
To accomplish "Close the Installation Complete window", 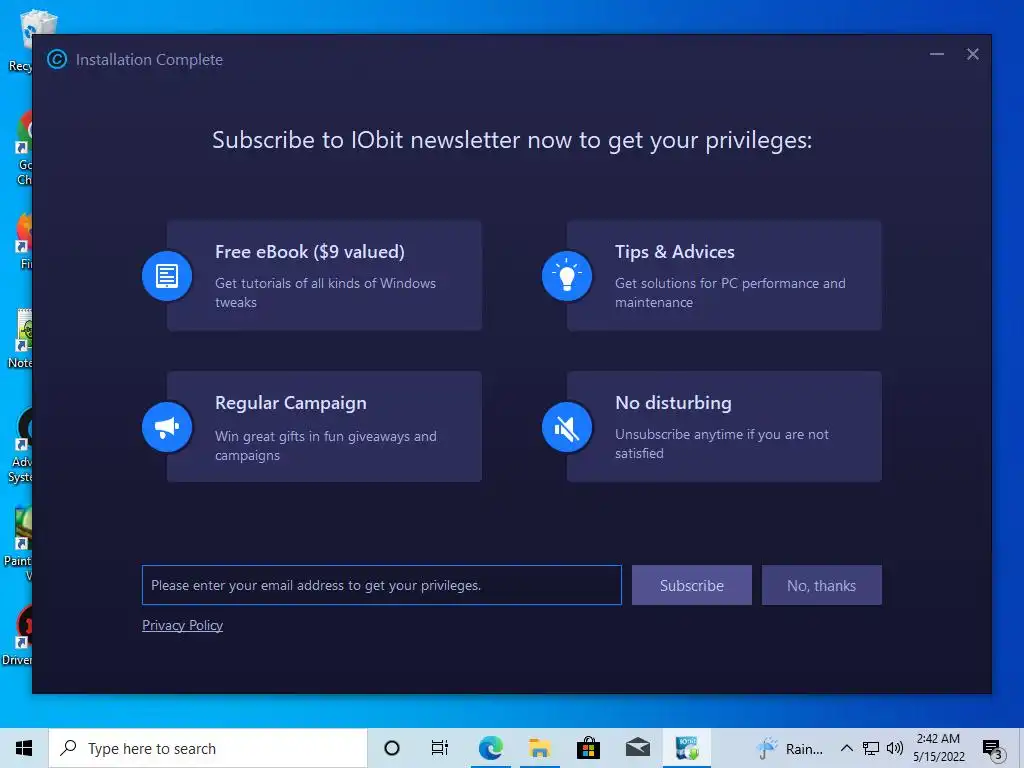I will [972, 54].
